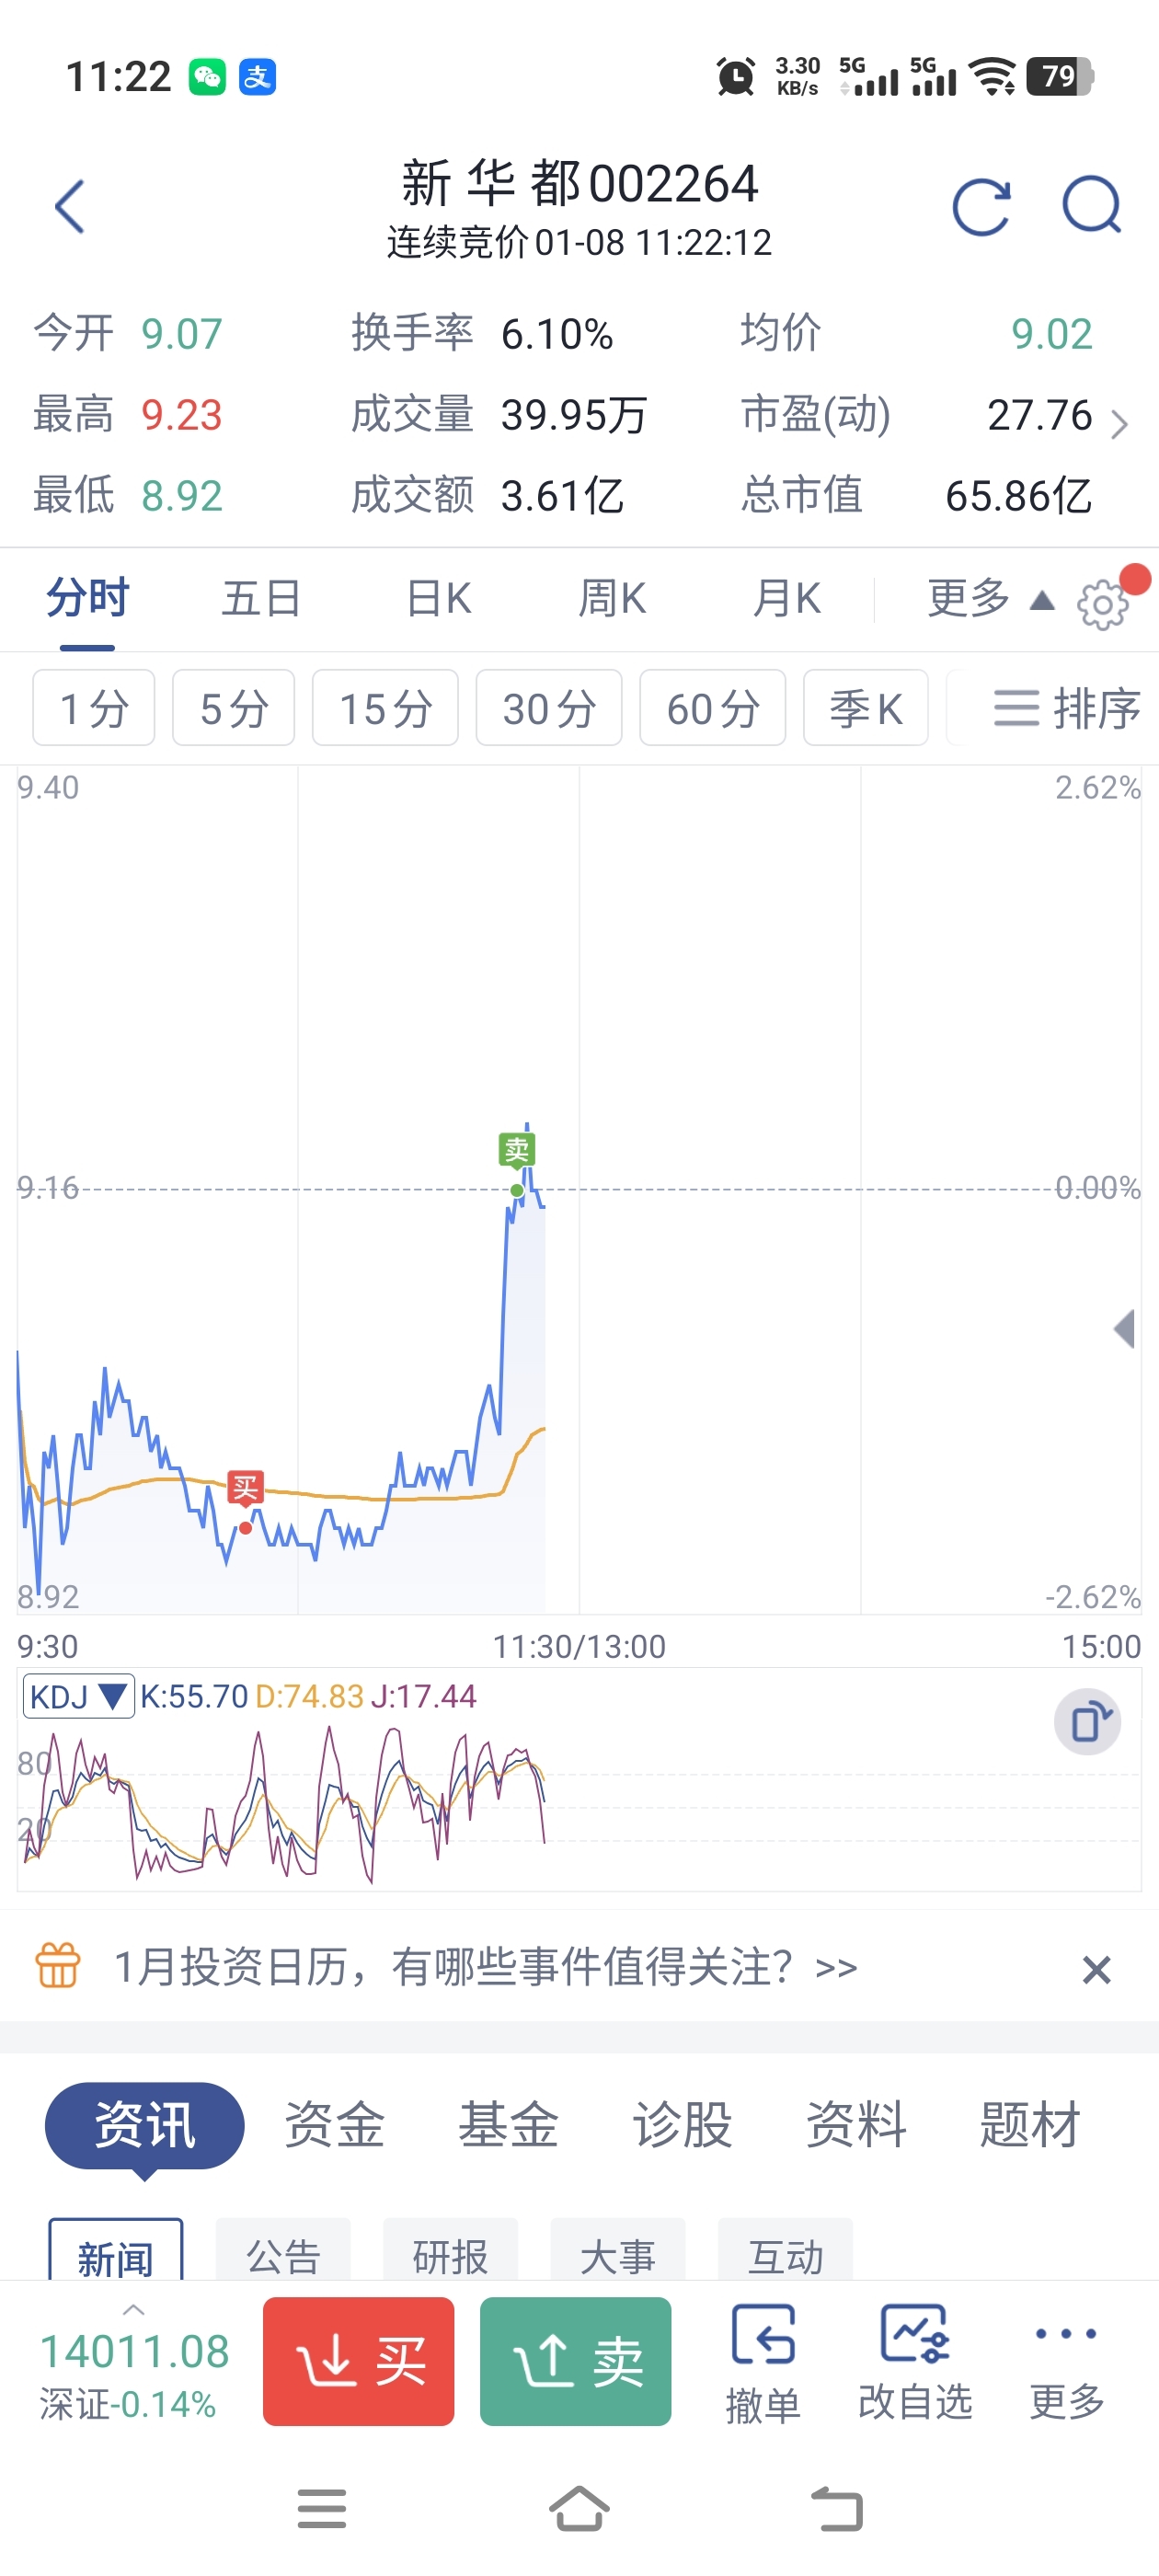Viewport: 1159px width, 2576px height.
Task: Select the 15分 interval chip
Action: click(x=385, y=708)
